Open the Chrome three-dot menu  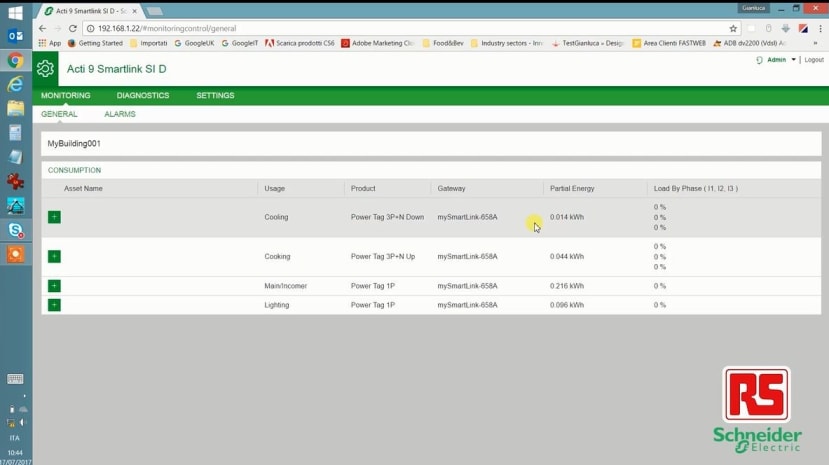click(x=820, y=29)
